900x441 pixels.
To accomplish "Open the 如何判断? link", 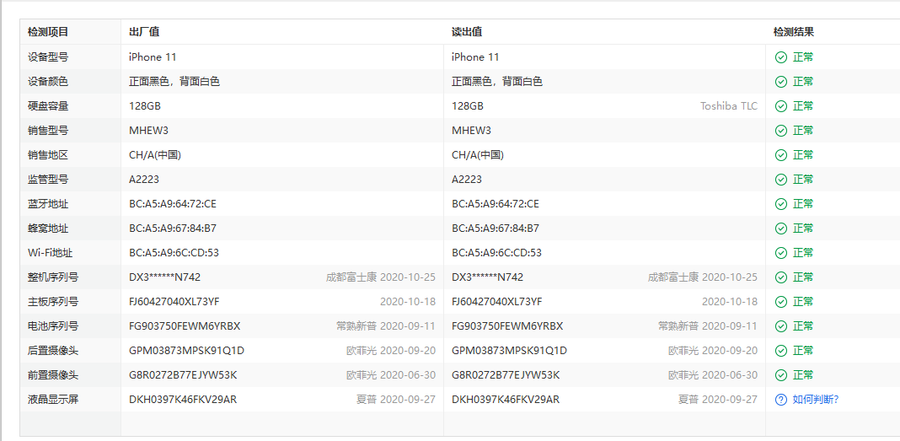I will [x=816, y=400].
